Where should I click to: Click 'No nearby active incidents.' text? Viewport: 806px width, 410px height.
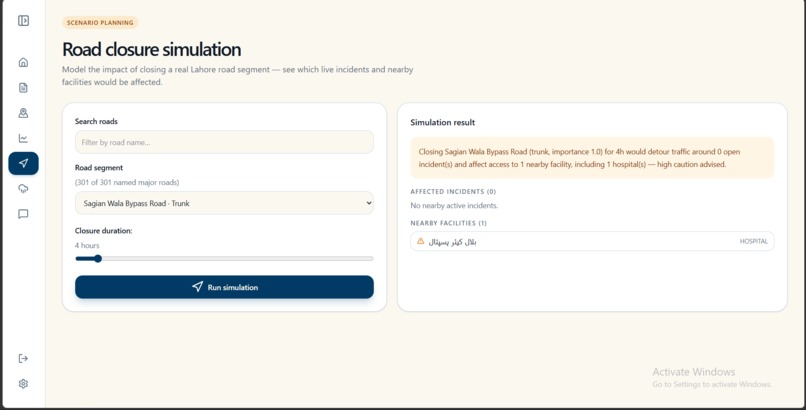(x=454, y=206)
